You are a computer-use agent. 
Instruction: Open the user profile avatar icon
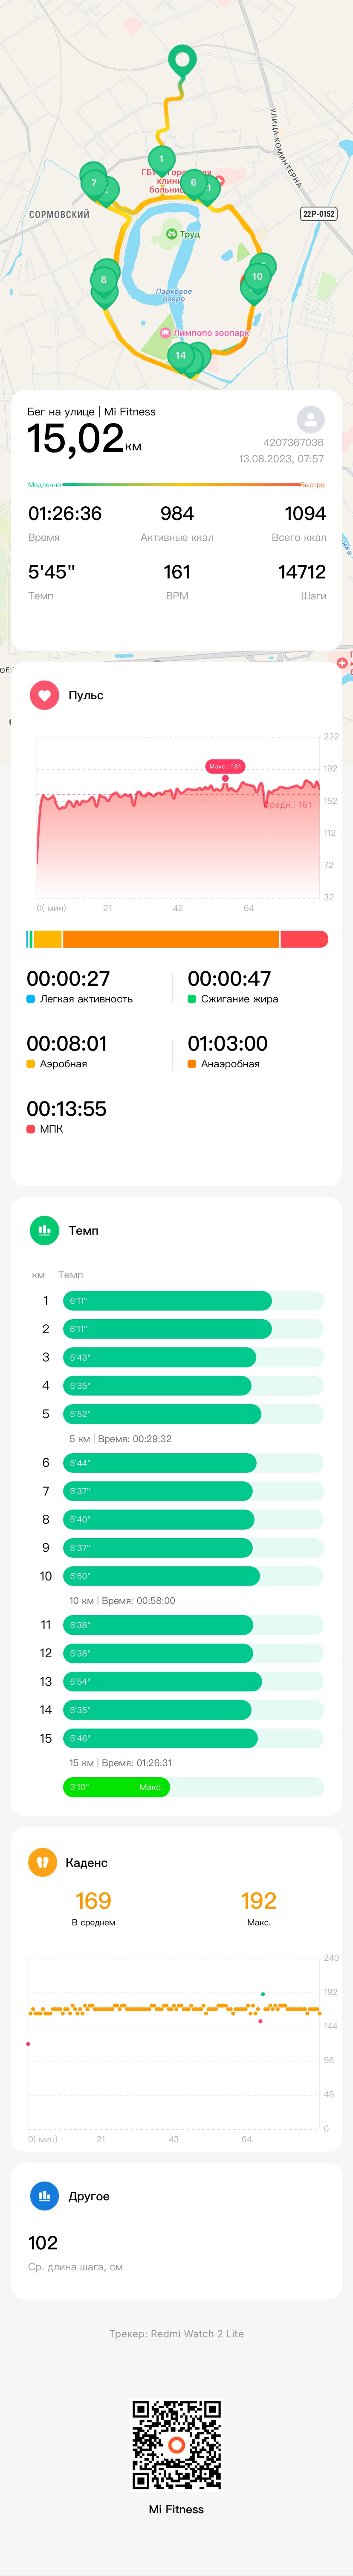click(x=310, y=419)
